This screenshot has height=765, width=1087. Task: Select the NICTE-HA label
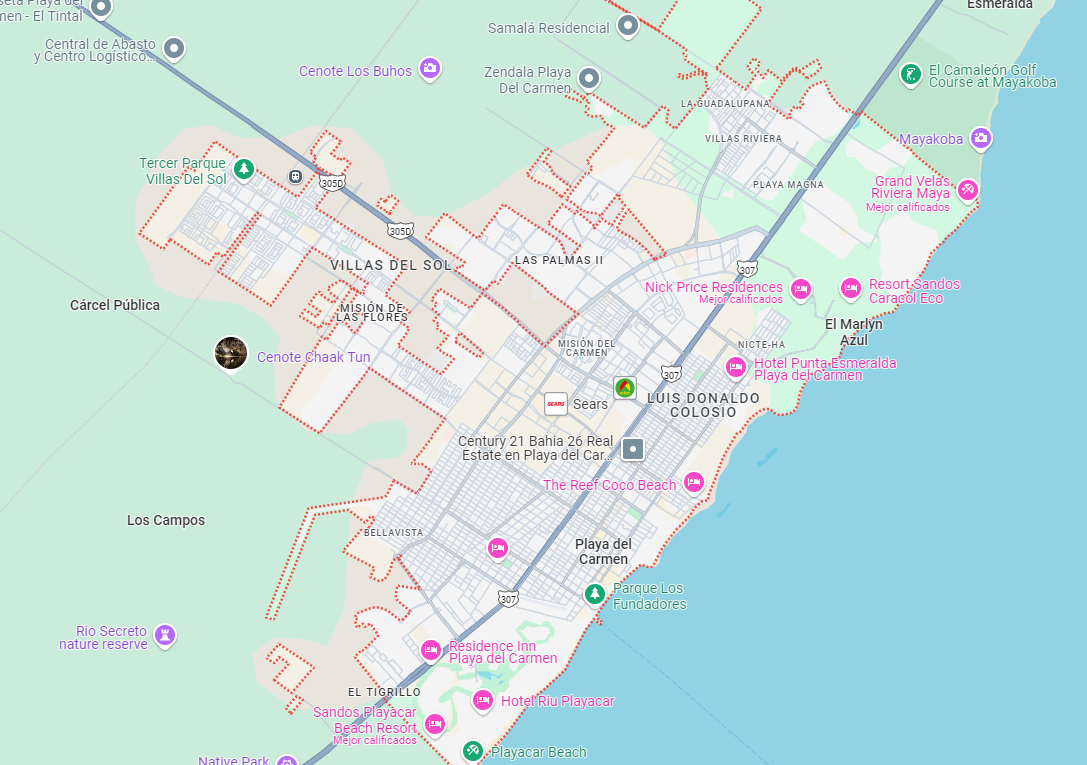point(761,344)
